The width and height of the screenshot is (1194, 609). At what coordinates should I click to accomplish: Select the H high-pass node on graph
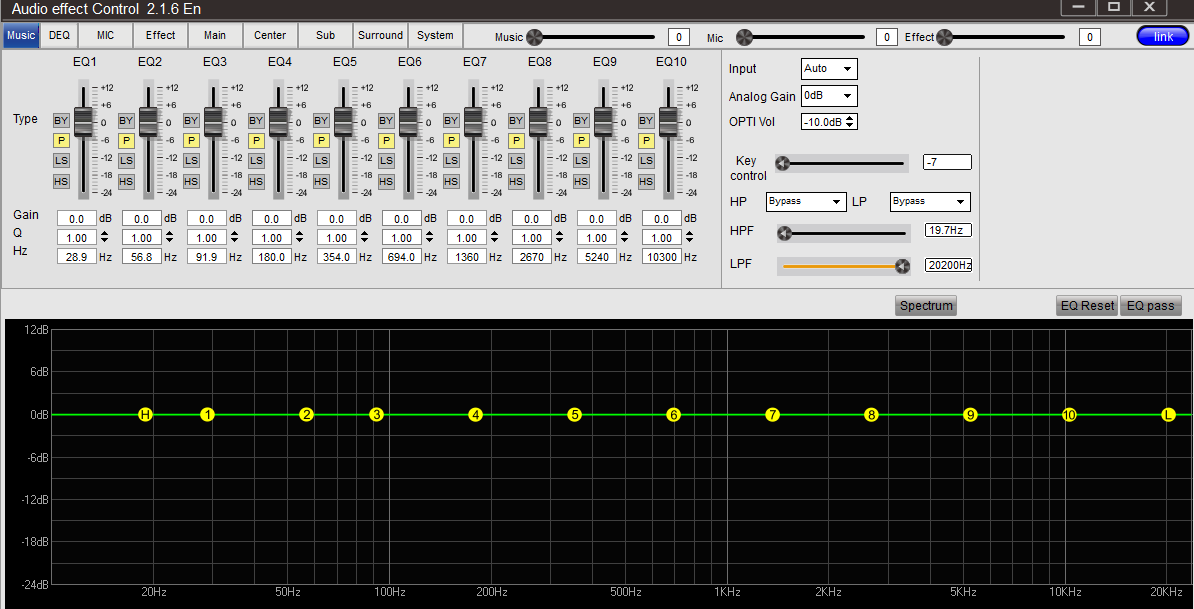pyautogui.click(x=145, y=414)
